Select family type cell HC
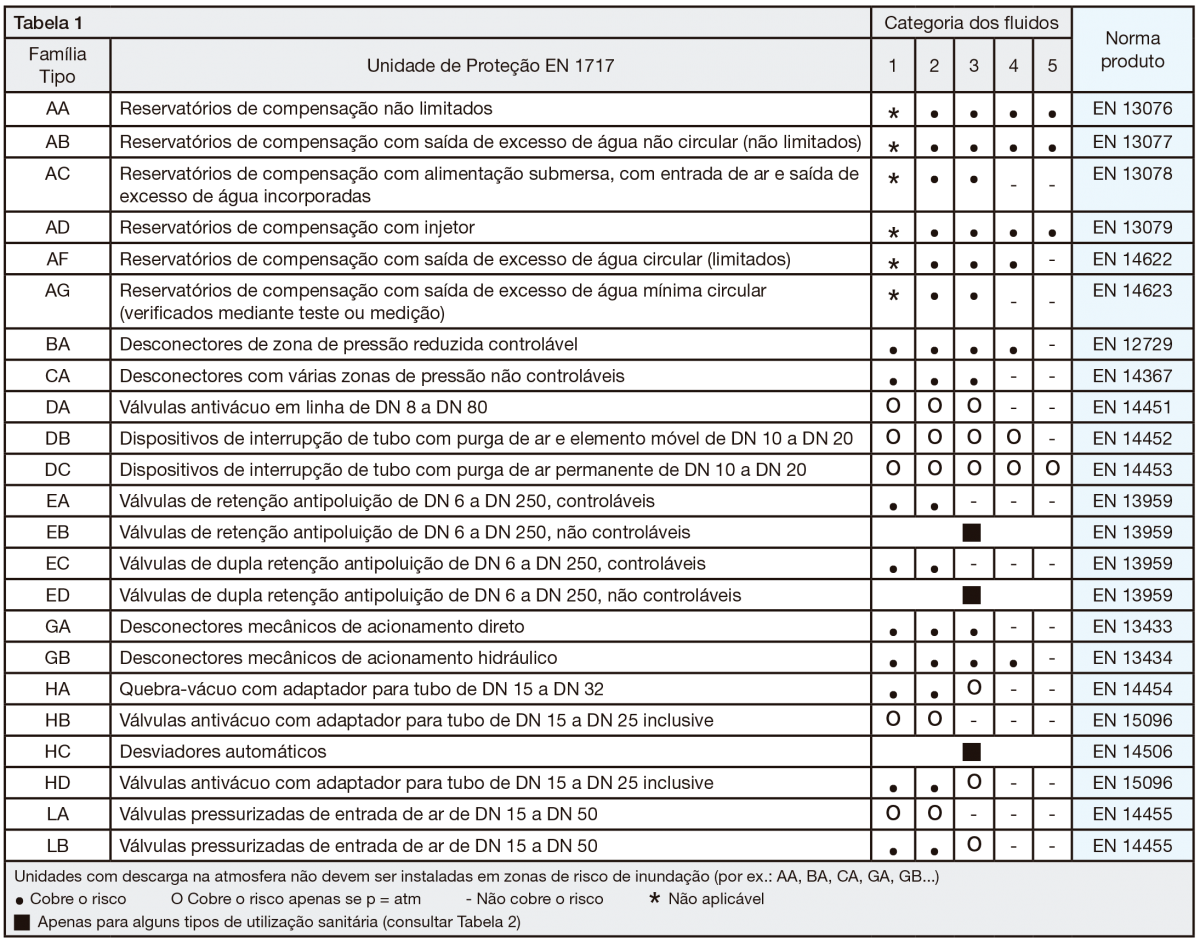 57,750
